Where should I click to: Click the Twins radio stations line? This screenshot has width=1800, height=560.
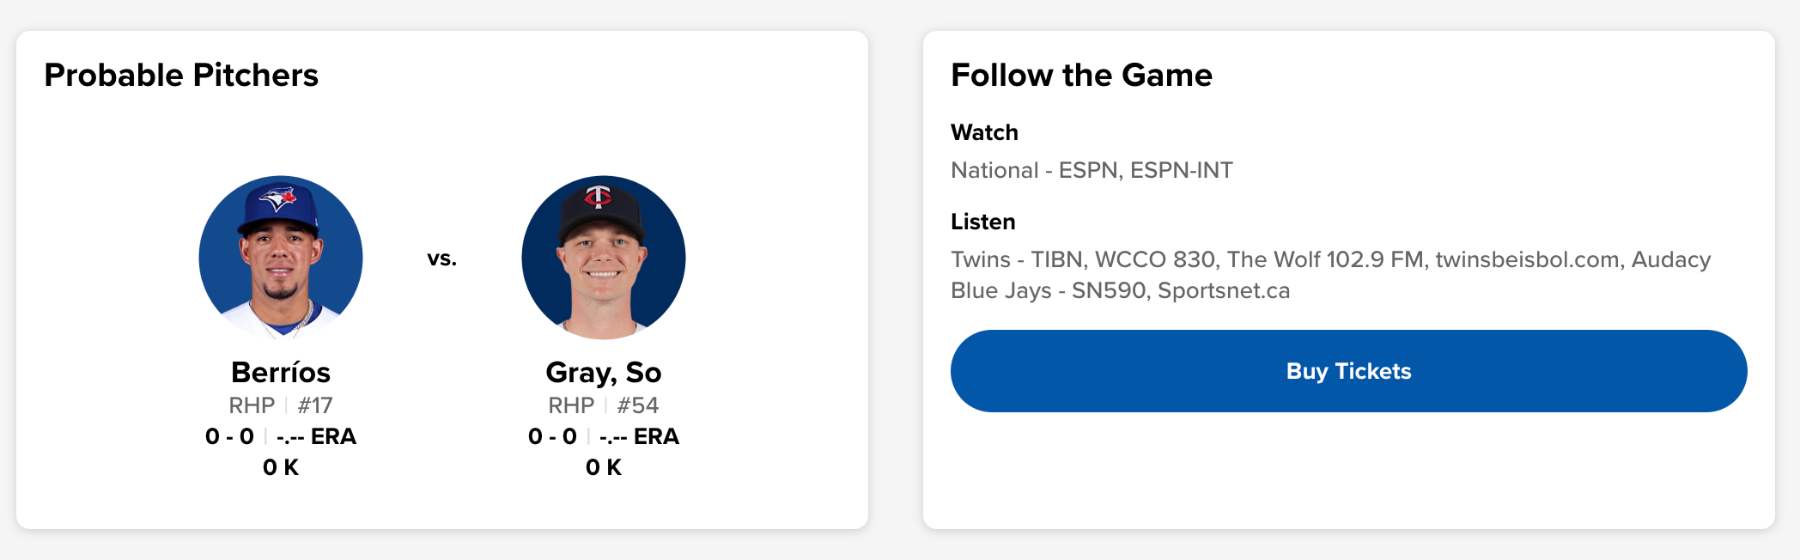point(1330,259)
